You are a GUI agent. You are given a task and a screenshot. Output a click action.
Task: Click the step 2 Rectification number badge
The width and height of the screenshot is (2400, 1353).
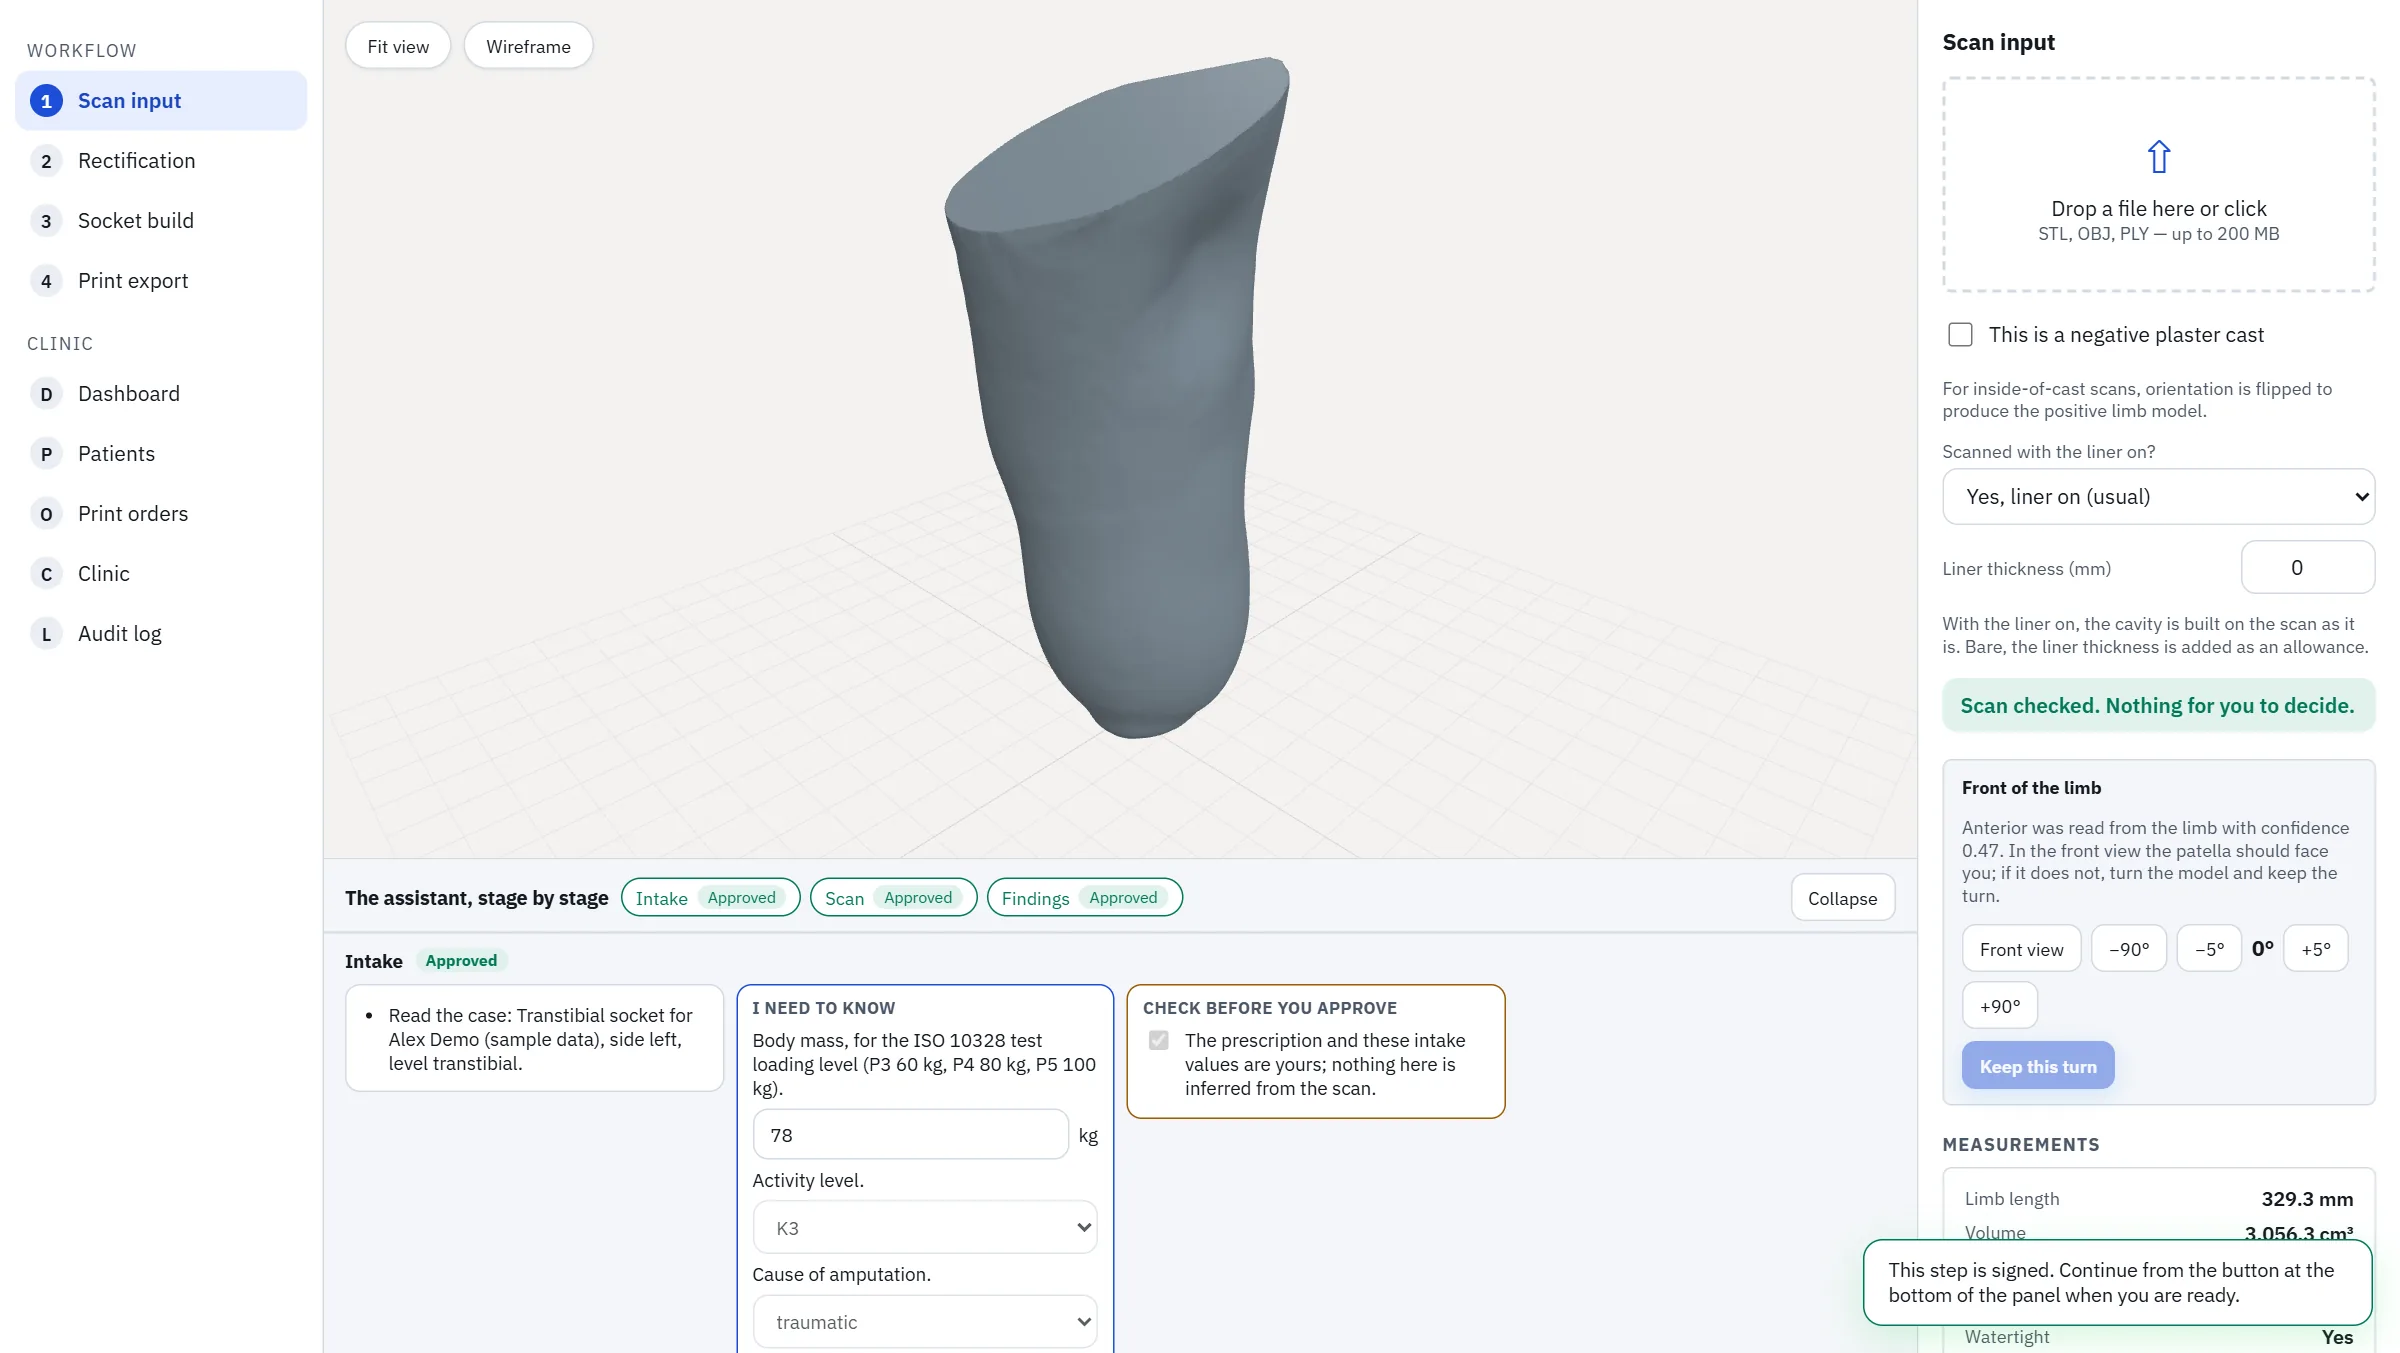pyautogui.click(x=46, y=161)
